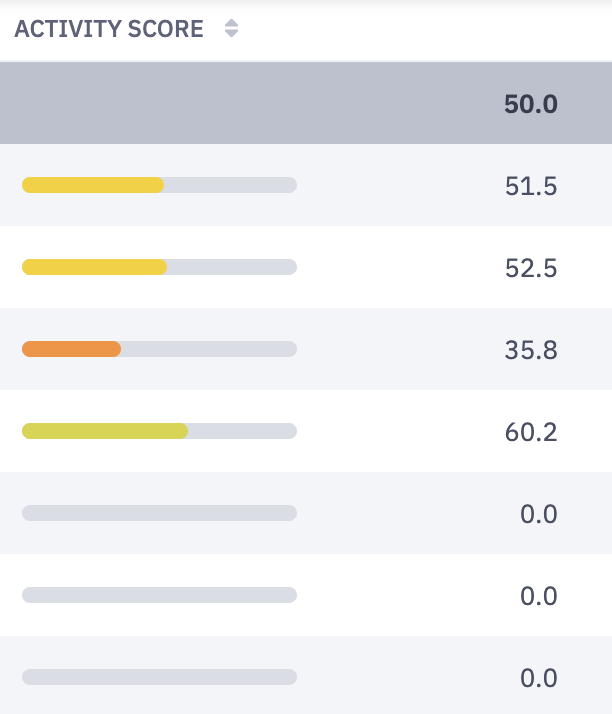Click the grey unfilled track beside 35.8

209,349
